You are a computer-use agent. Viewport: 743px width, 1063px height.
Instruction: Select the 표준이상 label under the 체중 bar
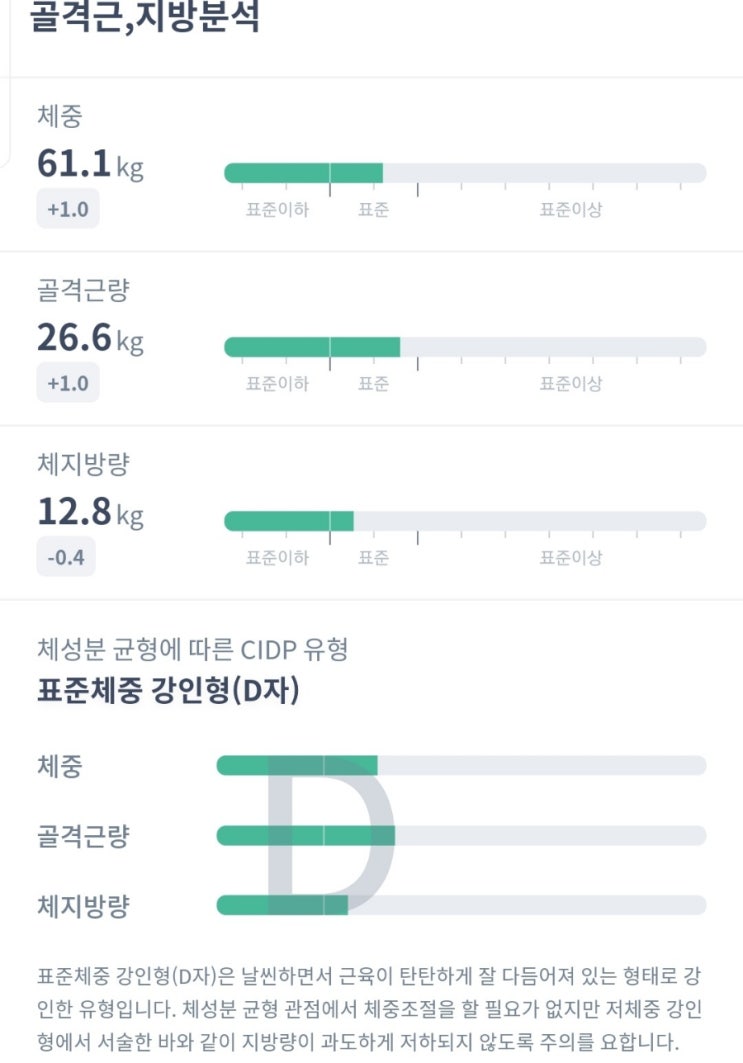pos(571,210)
